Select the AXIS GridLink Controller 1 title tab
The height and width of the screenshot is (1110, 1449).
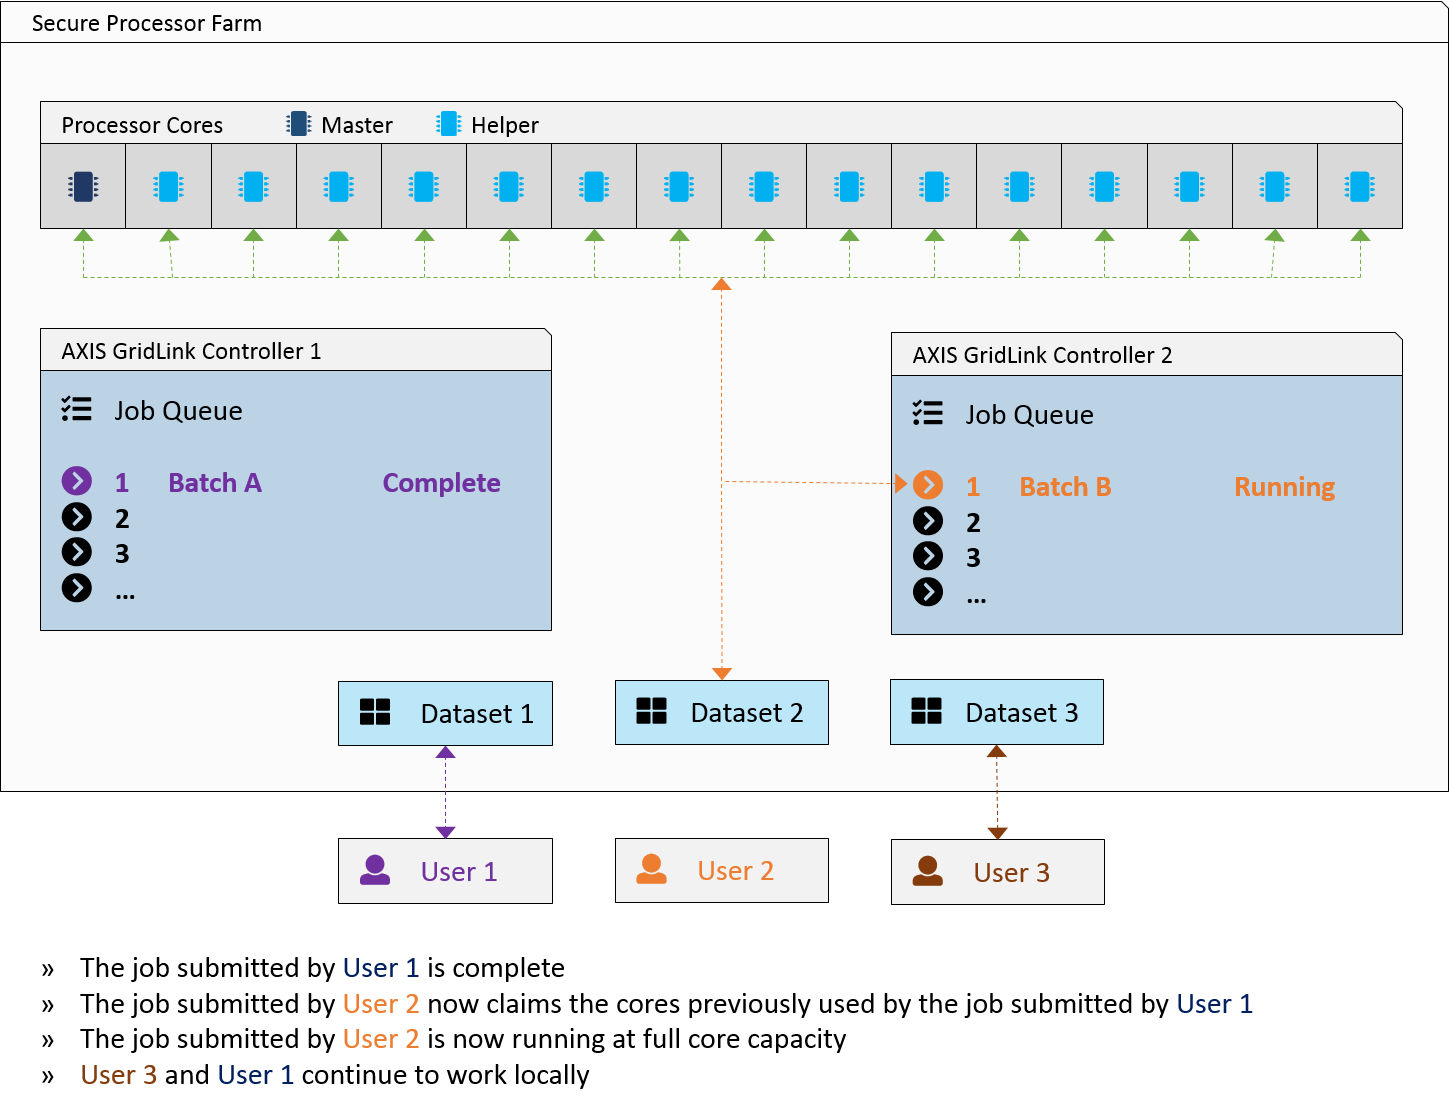coord(191,351)
